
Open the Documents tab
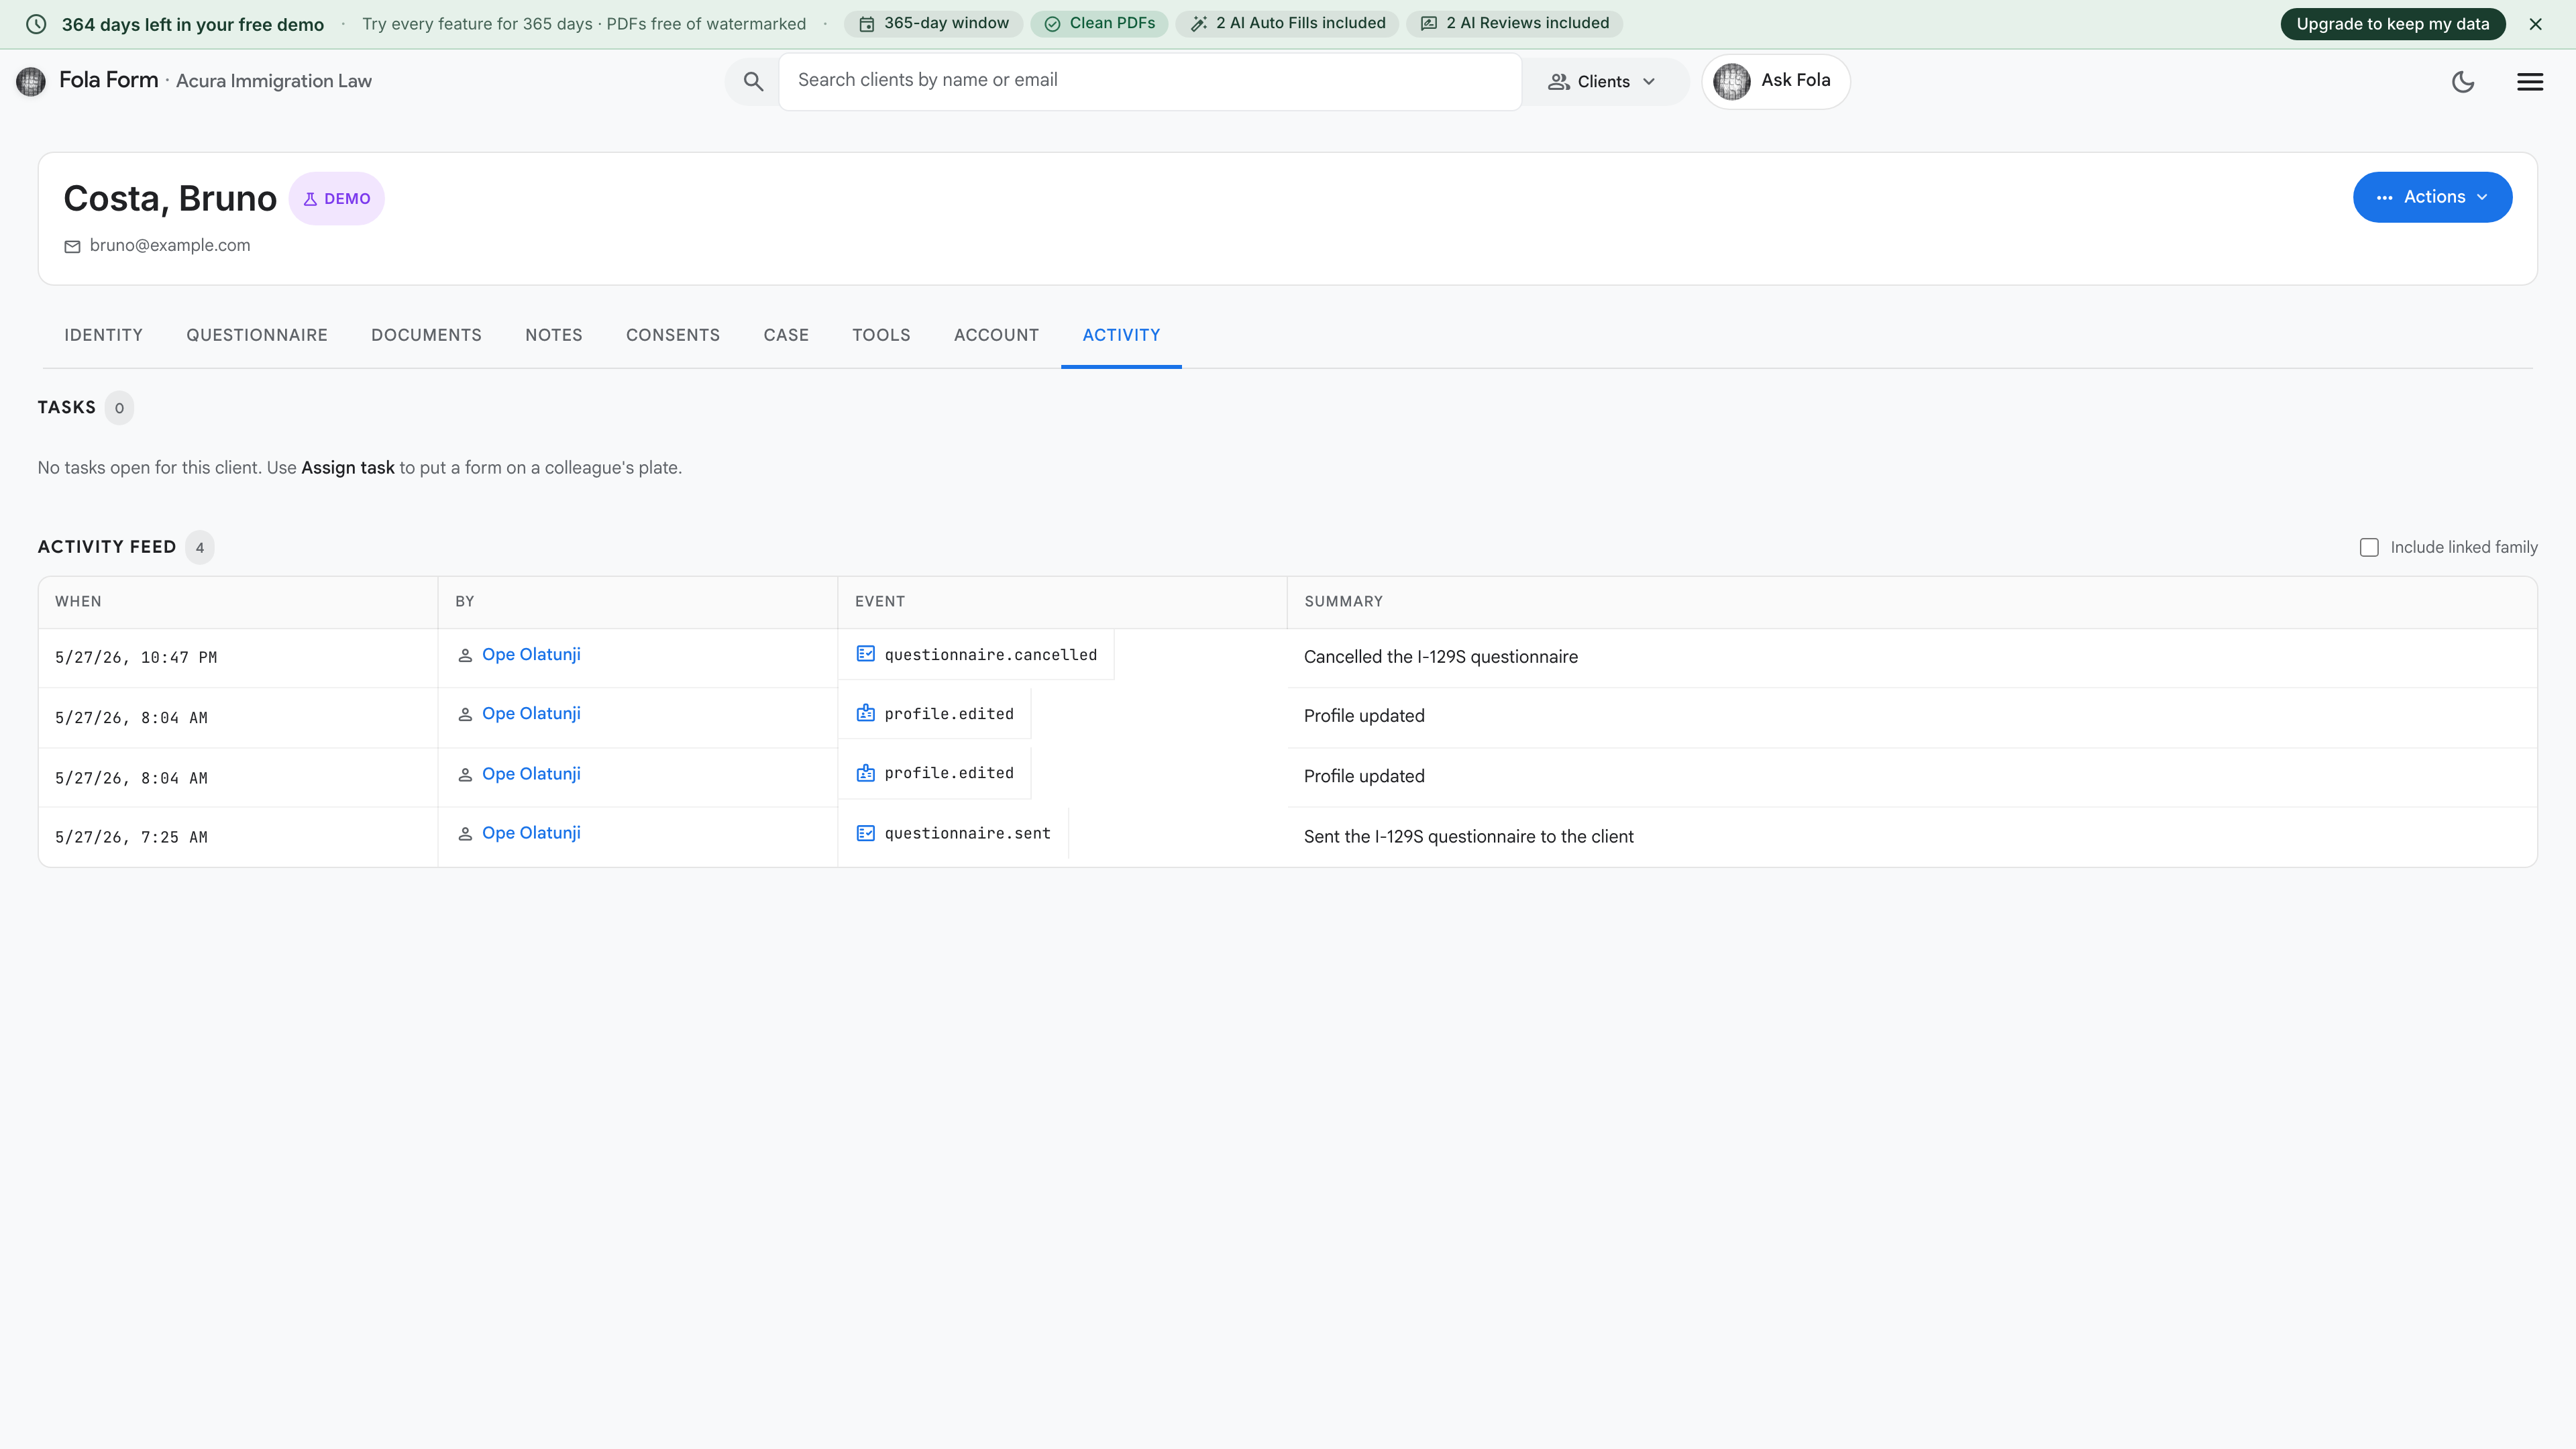click(426, 335)
